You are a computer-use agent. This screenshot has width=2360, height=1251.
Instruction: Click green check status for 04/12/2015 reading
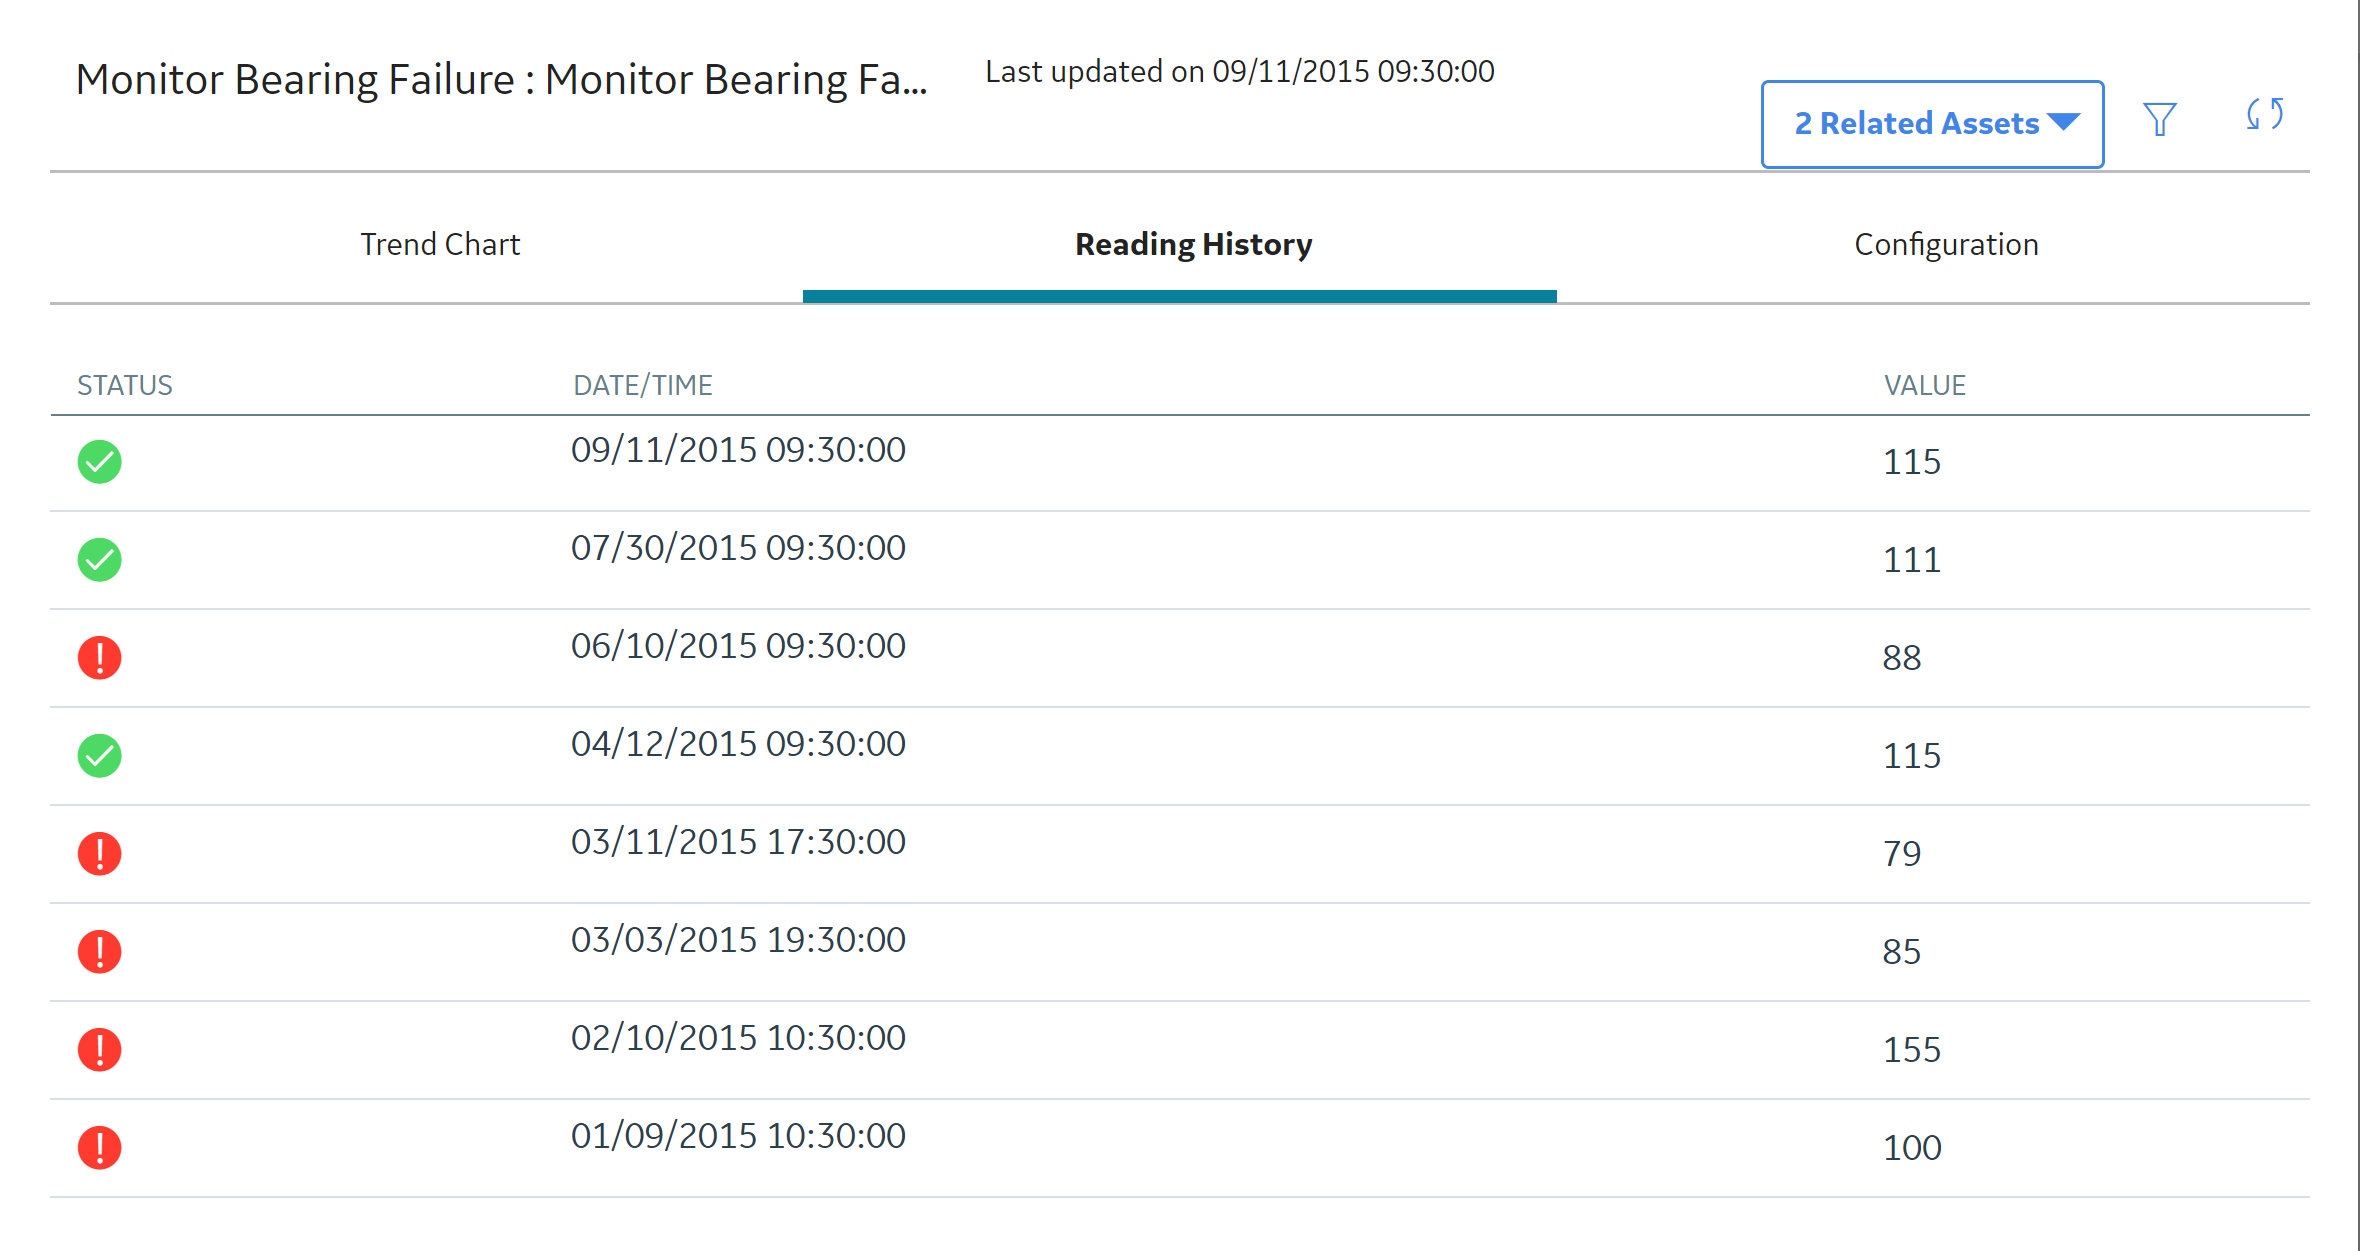[100, 756]
